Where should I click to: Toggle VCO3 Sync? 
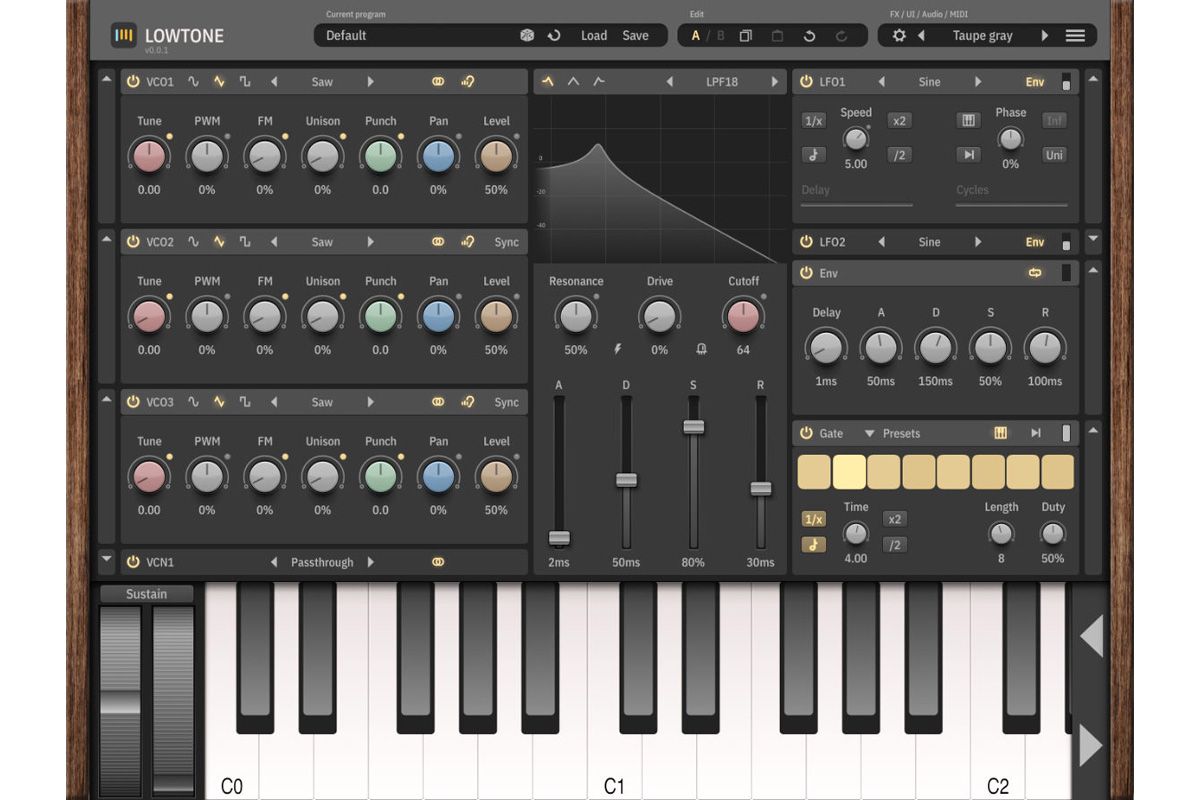click(x=506, y=402)
